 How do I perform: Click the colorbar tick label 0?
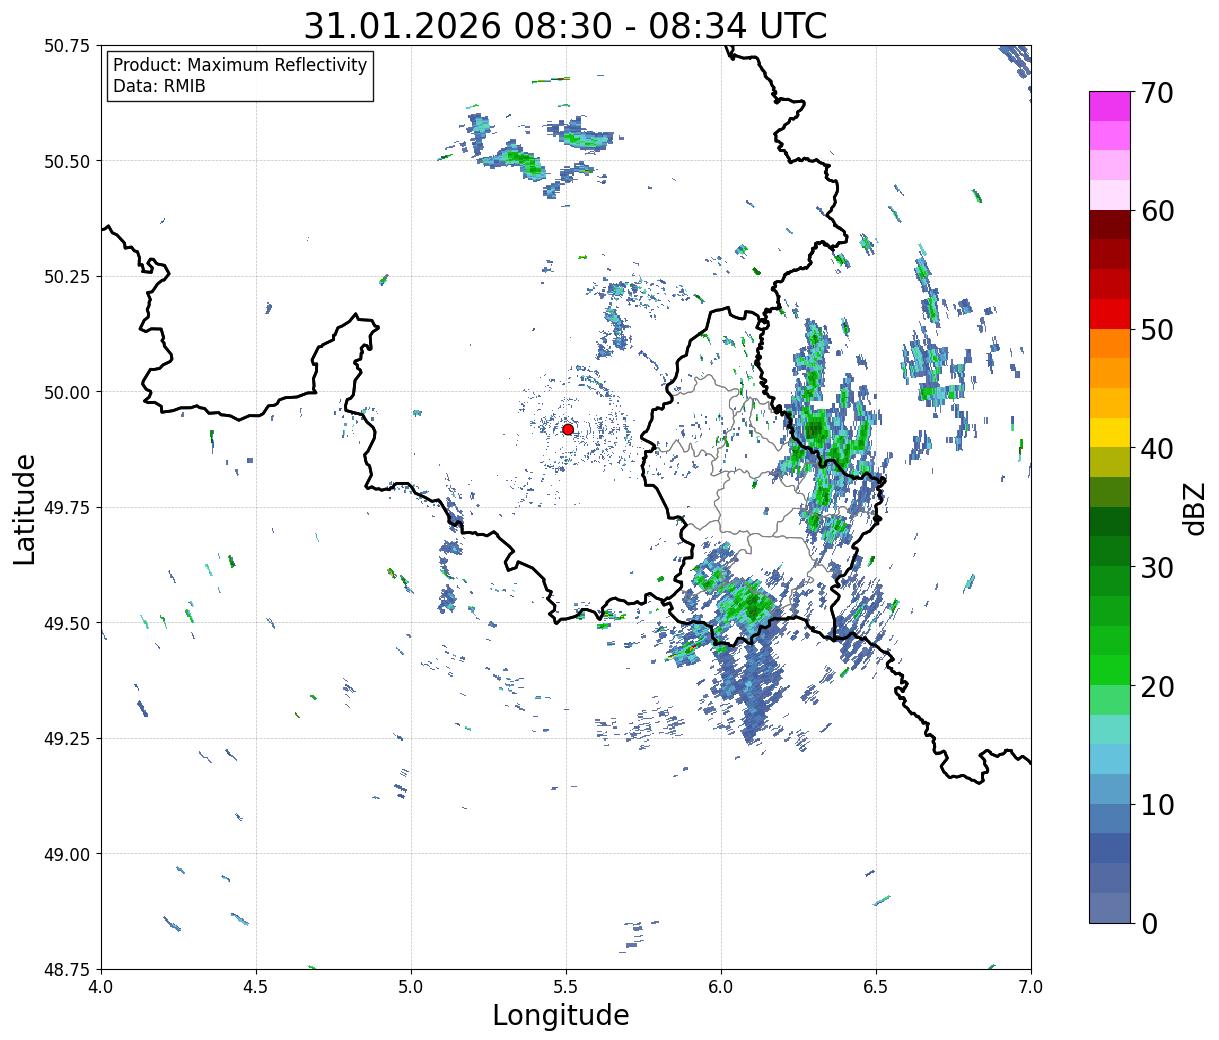tap(1149, 924)
